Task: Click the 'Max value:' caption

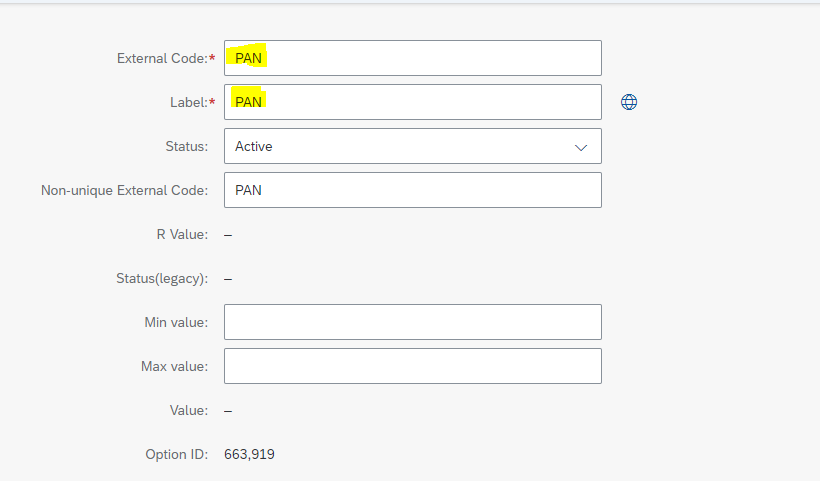Action: (175, 366)
